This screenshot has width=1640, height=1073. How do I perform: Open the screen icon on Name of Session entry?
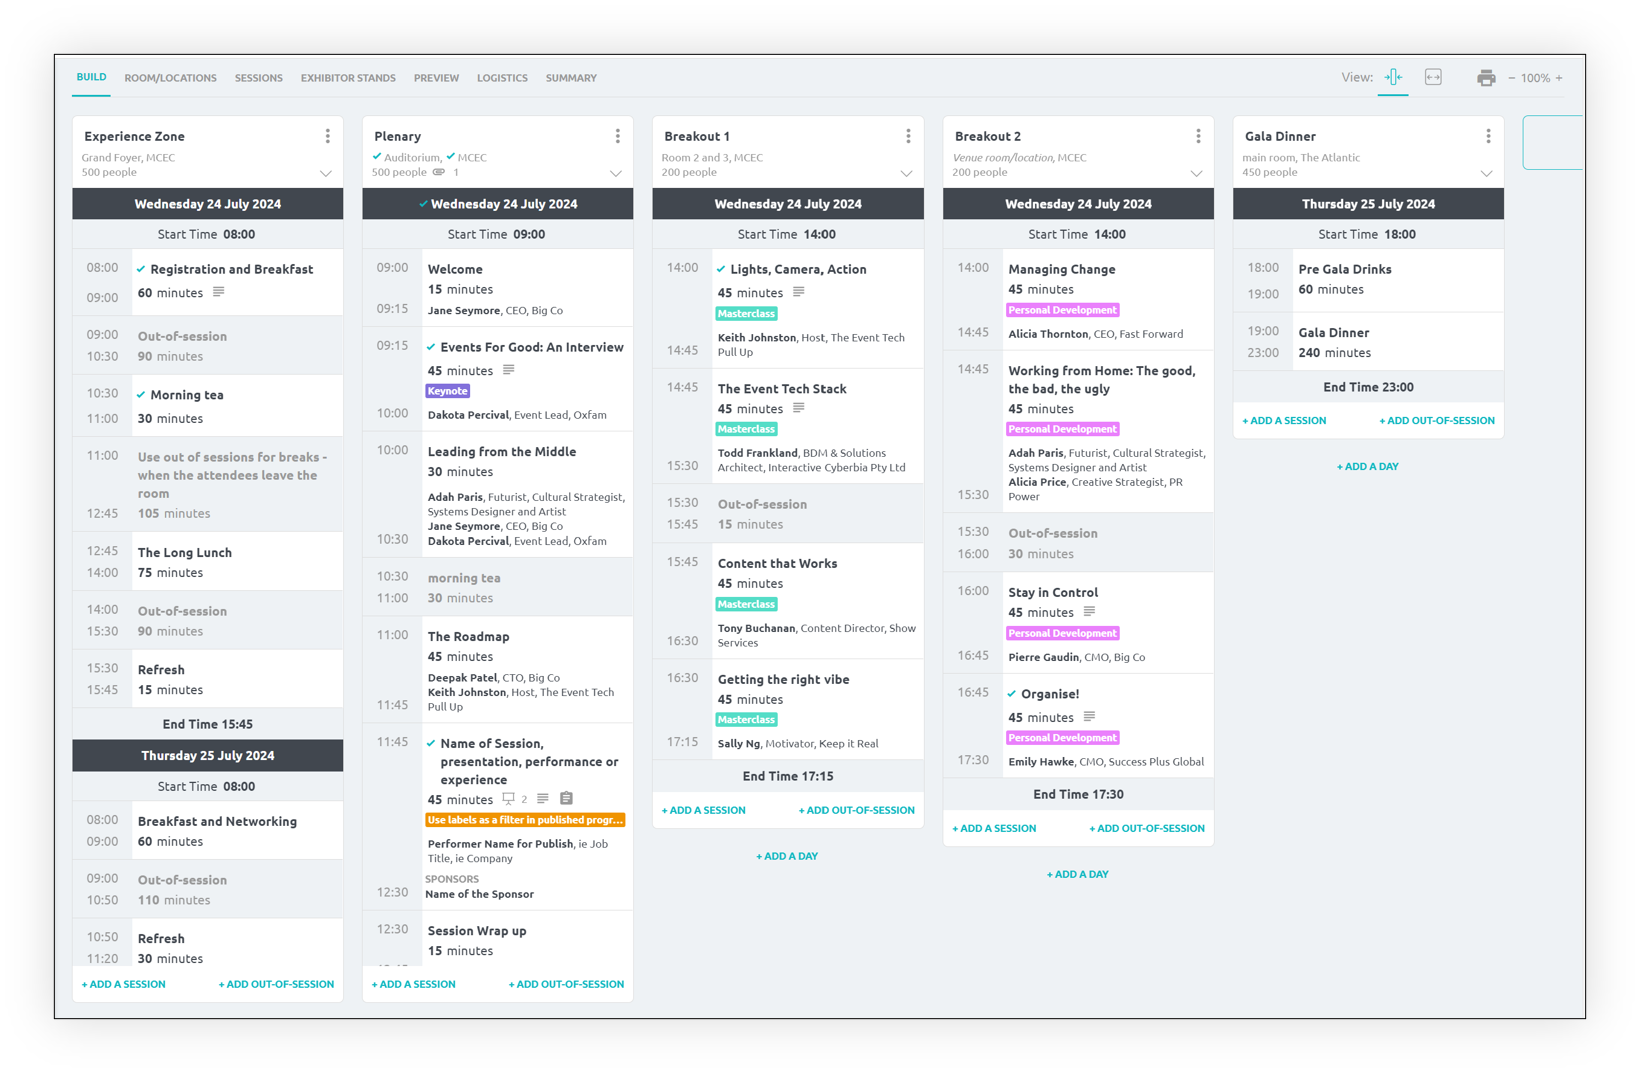pos(508,798)
